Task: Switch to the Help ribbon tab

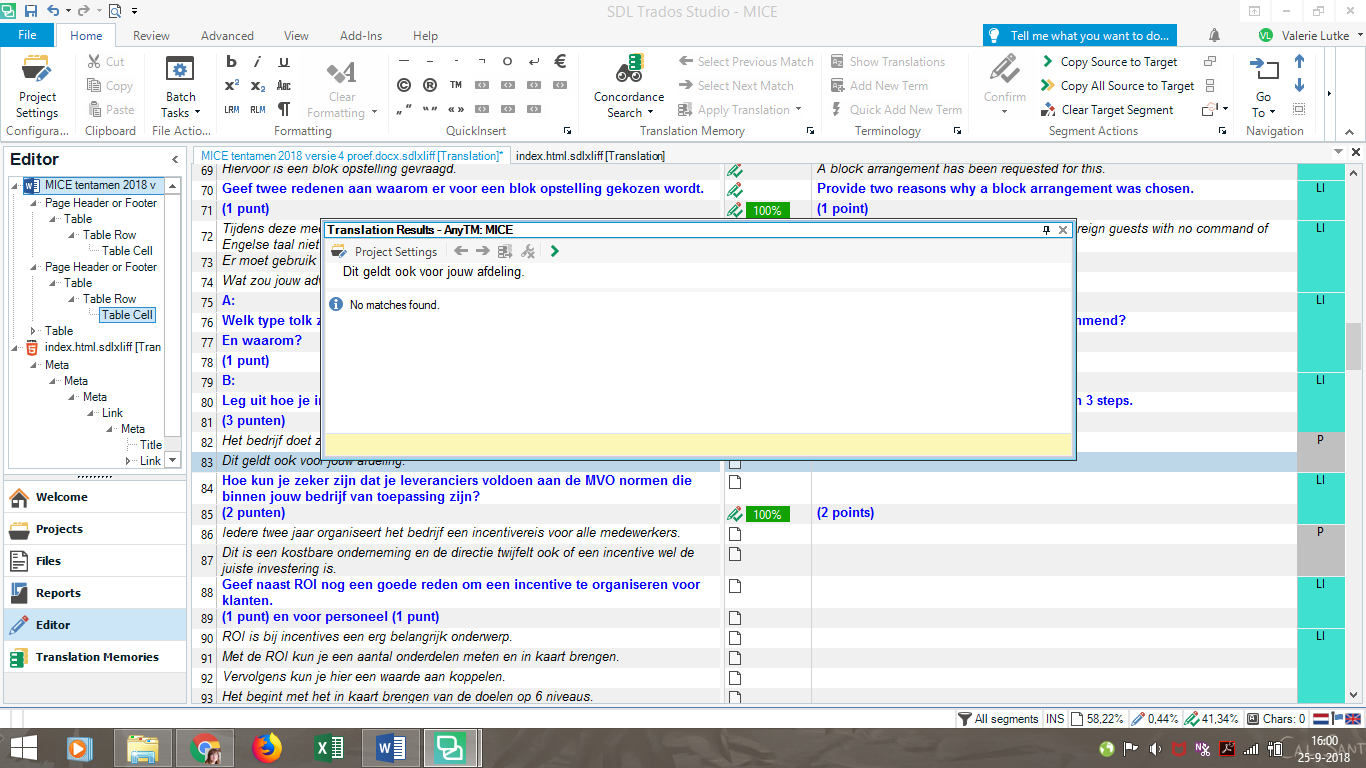Action: [x=425, y=36]
